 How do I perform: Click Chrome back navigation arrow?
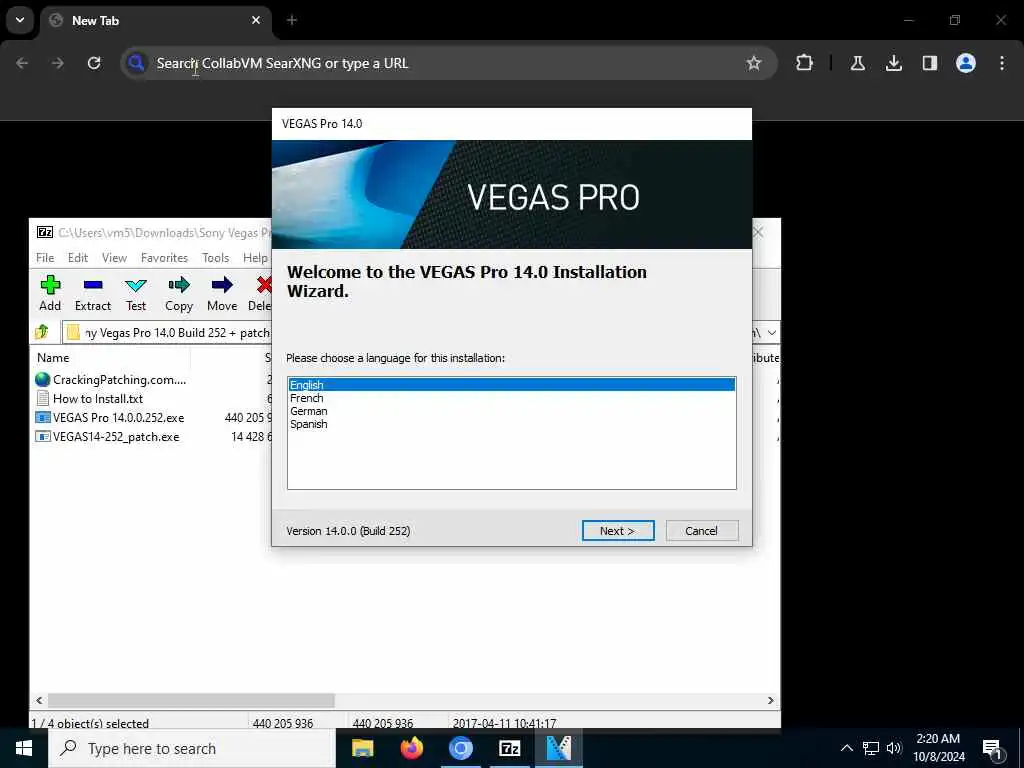[x=22, y=63]
